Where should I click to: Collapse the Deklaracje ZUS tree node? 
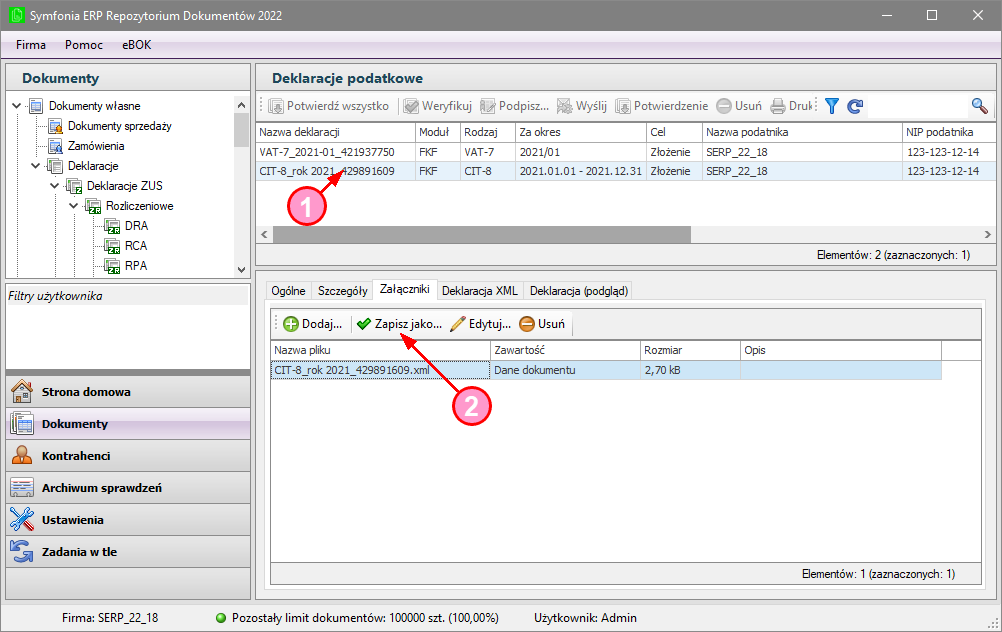pos(55,186)
